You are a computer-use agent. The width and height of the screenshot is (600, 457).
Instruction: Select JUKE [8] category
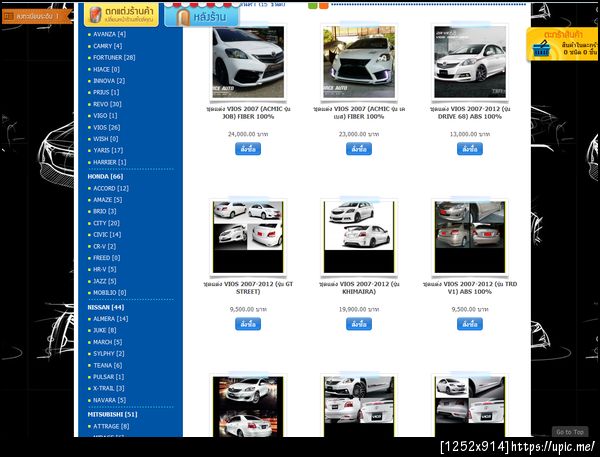pyautogui.click(x=104, y=330)
